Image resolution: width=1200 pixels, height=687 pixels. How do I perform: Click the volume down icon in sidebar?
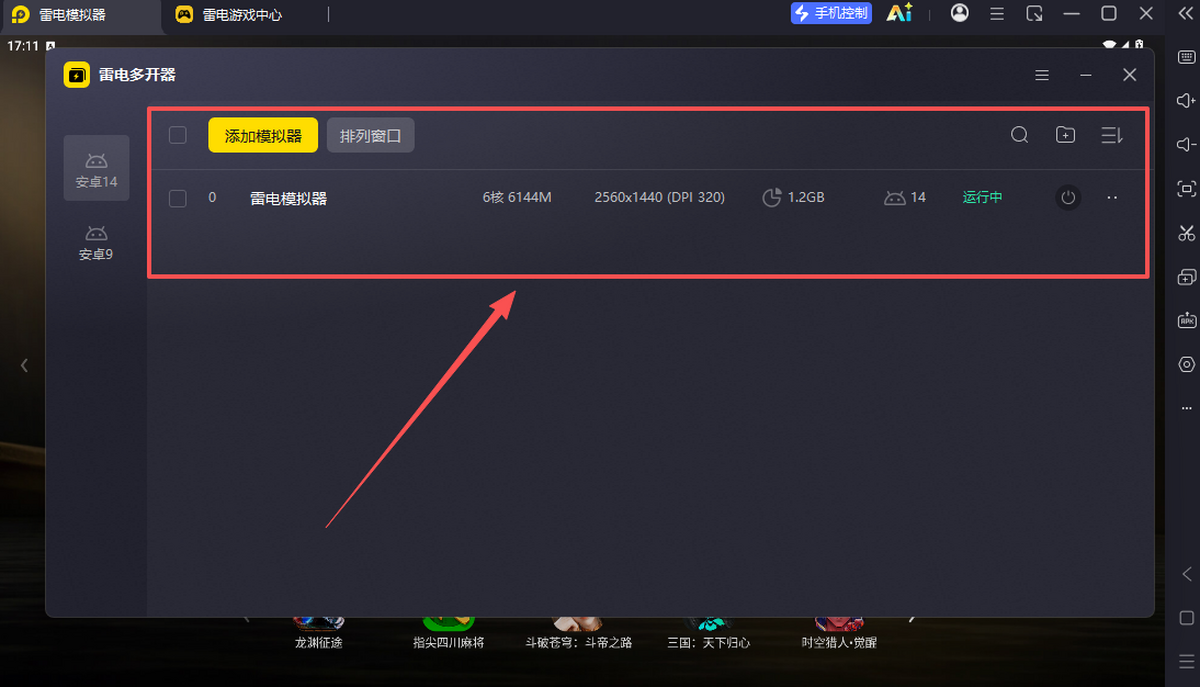1187,145
